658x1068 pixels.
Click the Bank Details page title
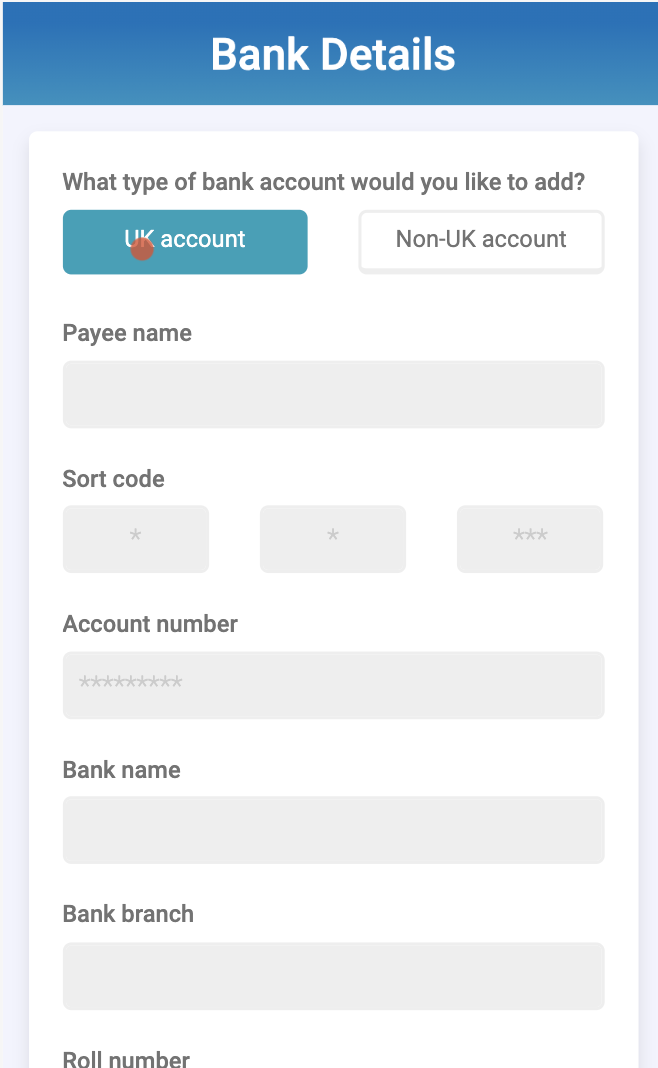pyautogui.click(x=333, y=54)
